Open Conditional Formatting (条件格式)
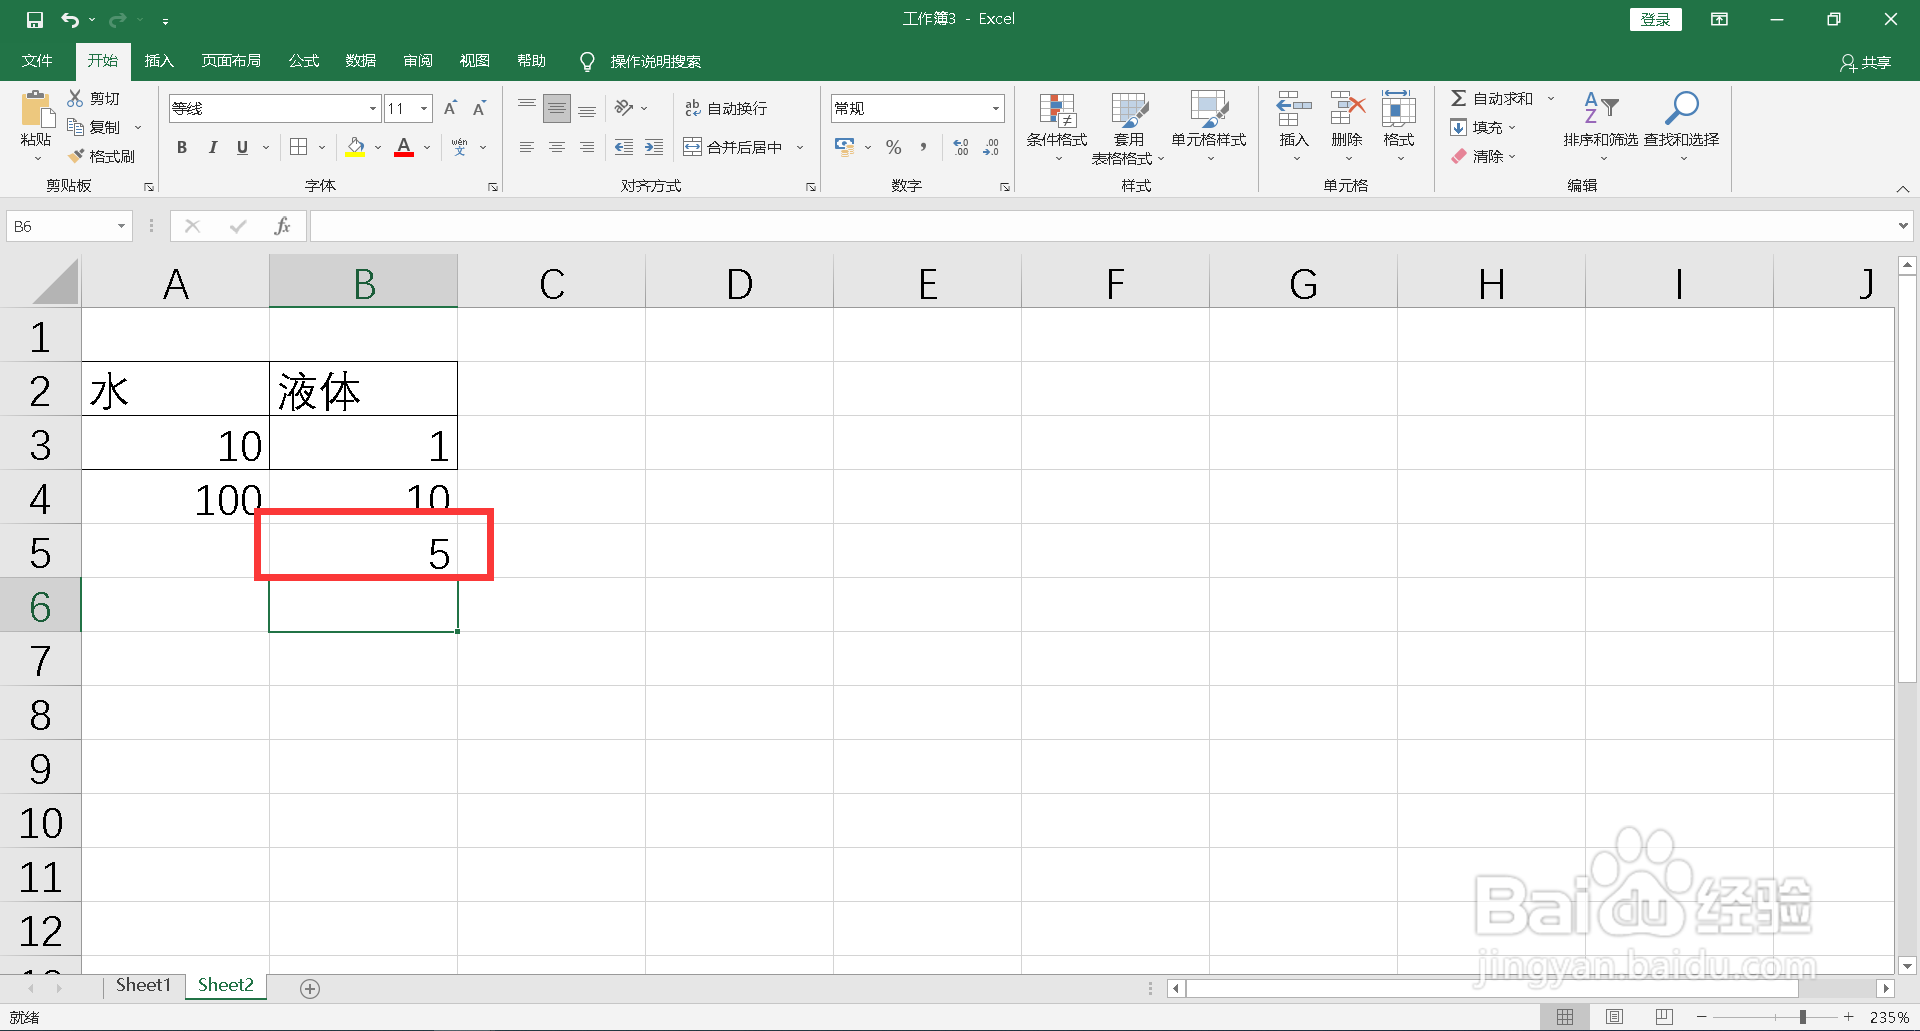 coord(1057,127)
